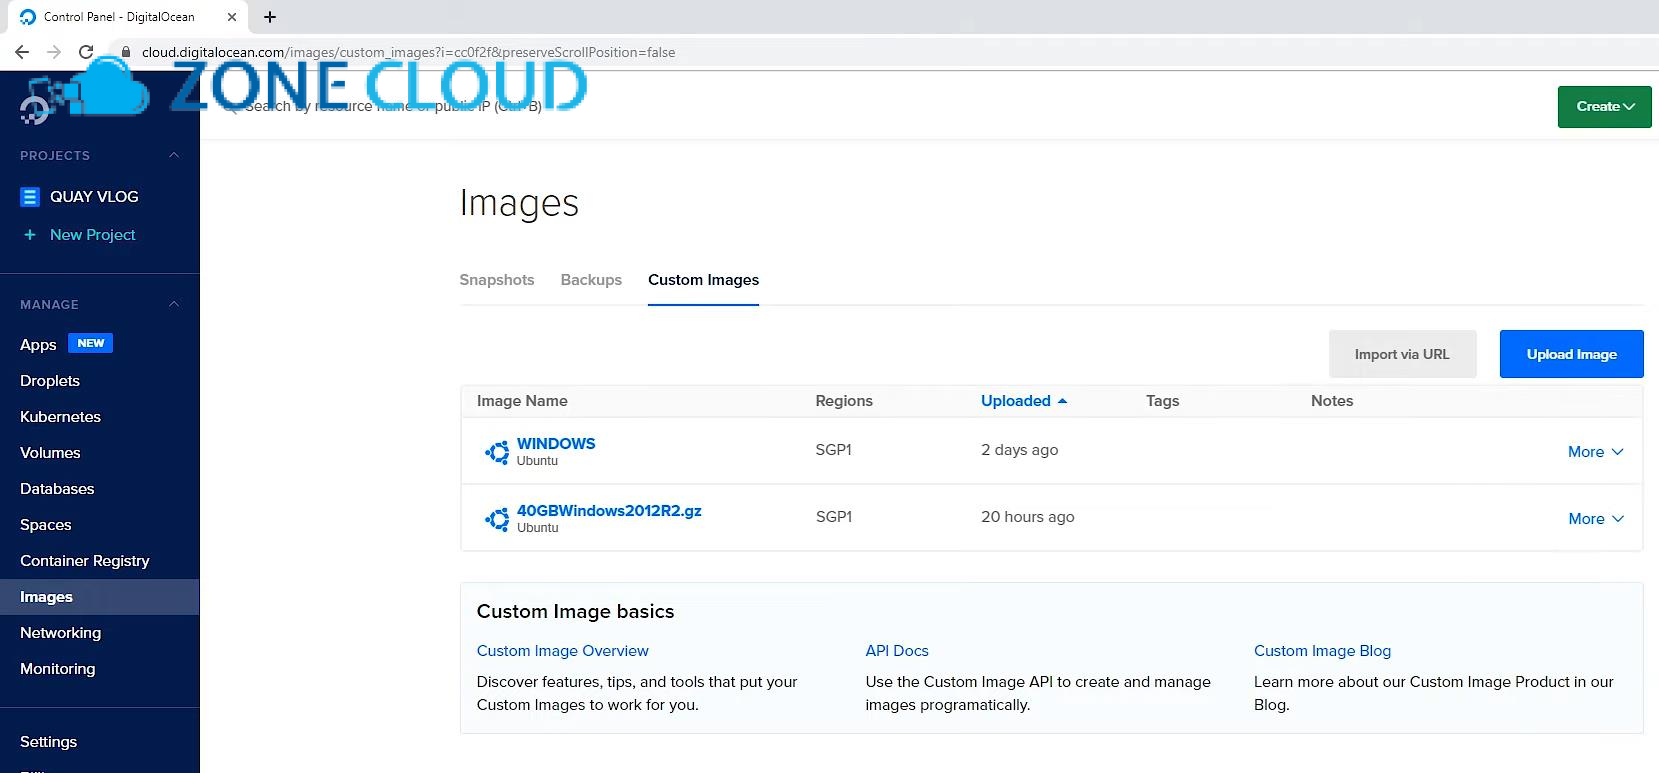The width and height of the screenshot is (1659, 773).
Task: Switch to the Backups tab
Action: (x=591, y=280)
